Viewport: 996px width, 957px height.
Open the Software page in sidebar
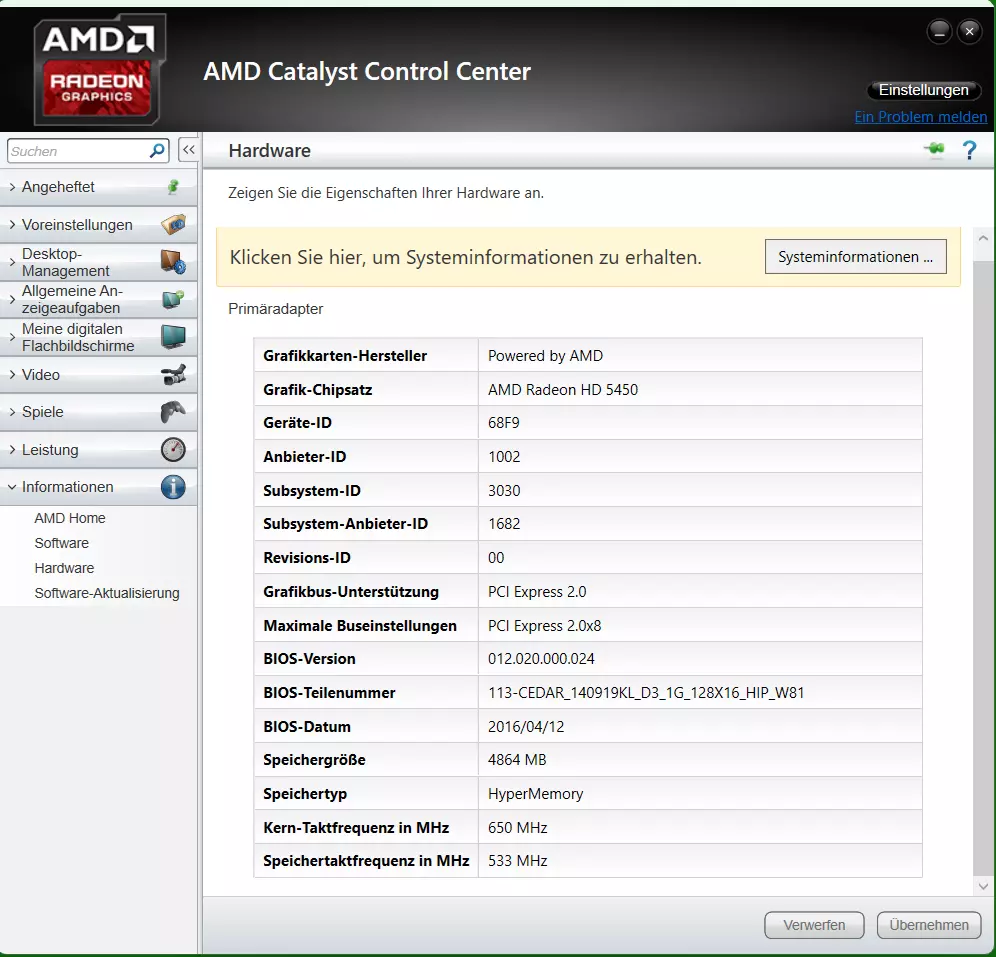[x=62, y=543]
